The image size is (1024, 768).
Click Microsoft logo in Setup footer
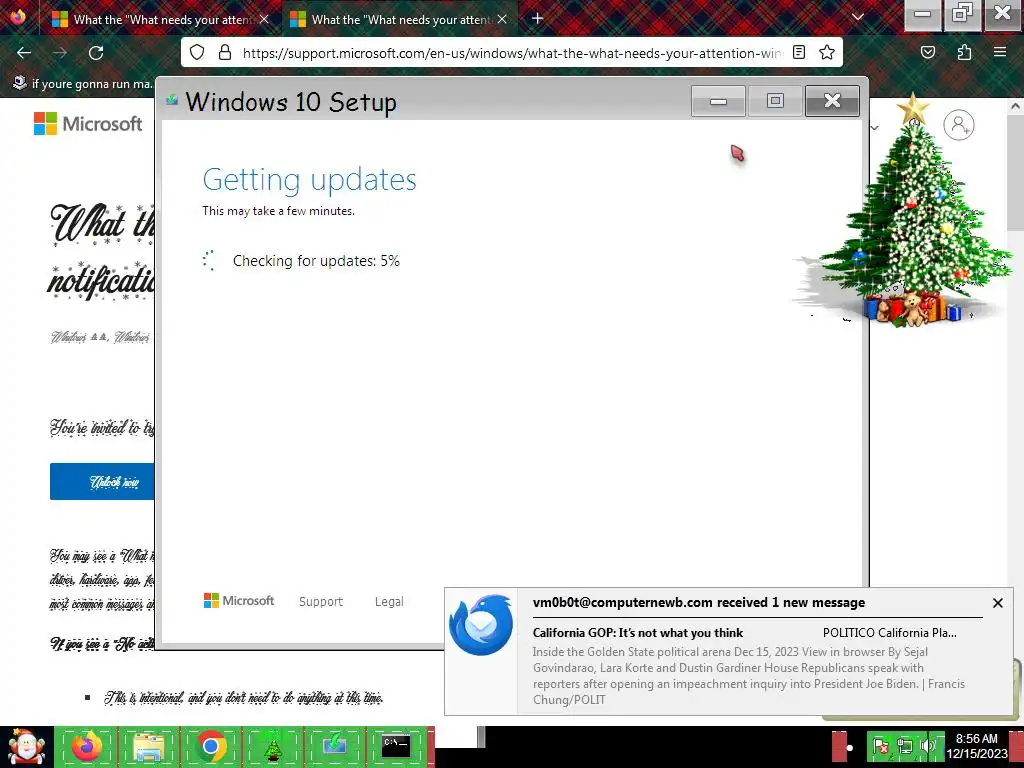coord(239,601)
